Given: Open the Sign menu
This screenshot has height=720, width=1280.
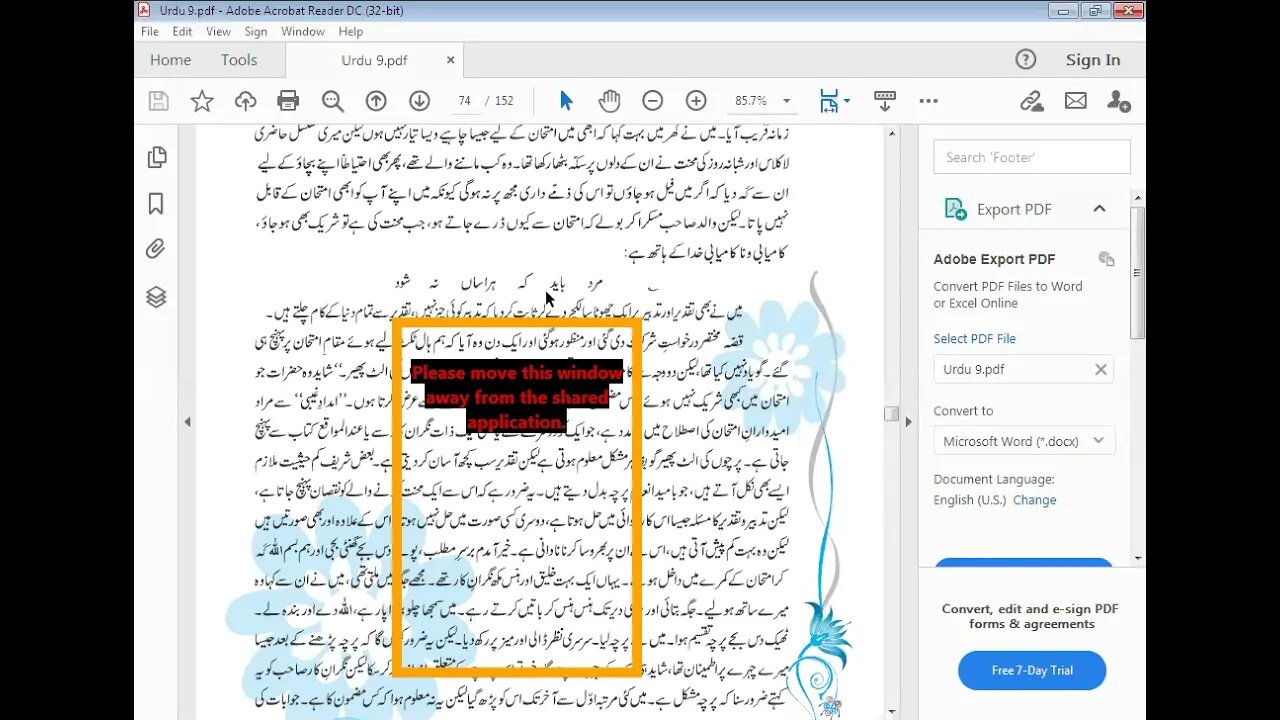Looking at the screenshot, I should point(256,32).
